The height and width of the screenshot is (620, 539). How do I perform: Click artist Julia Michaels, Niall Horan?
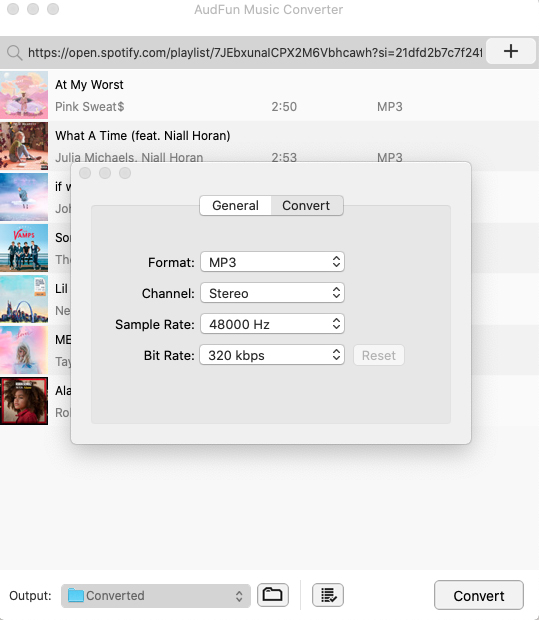tap(129, 157)
